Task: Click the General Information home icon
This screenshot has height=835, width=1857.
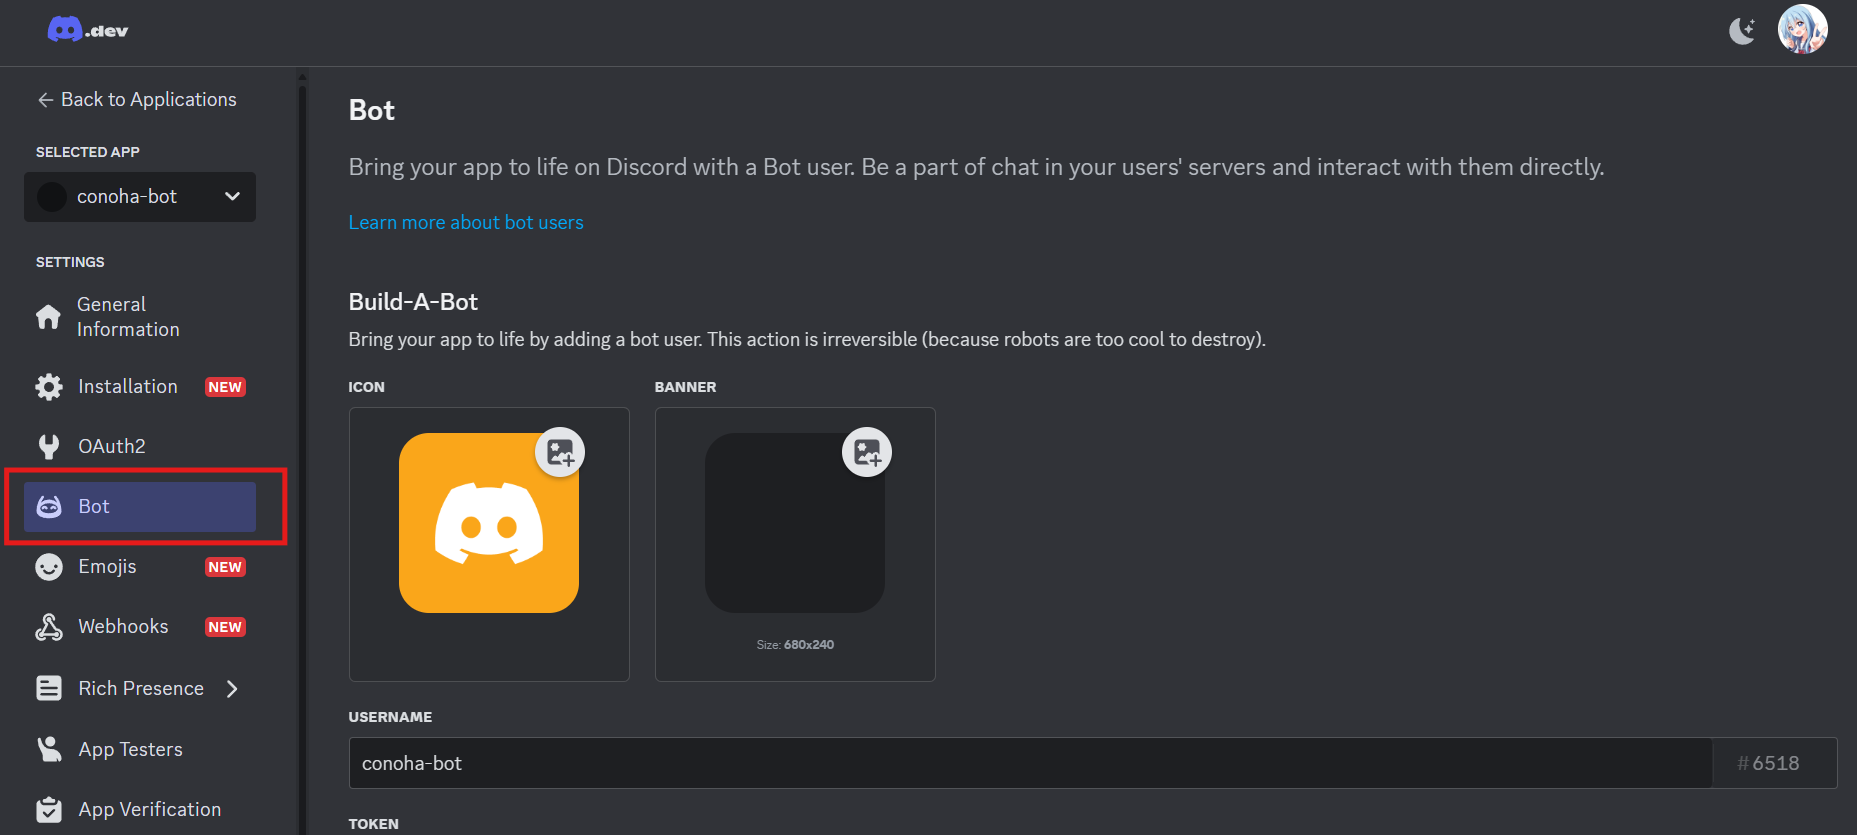Action: tap(48, 317)
